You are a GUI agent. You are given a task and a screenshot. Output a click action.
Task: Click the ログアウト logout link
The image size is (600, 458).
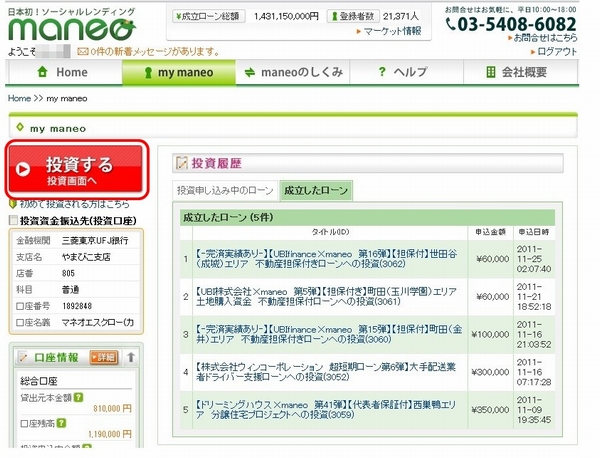557,51
